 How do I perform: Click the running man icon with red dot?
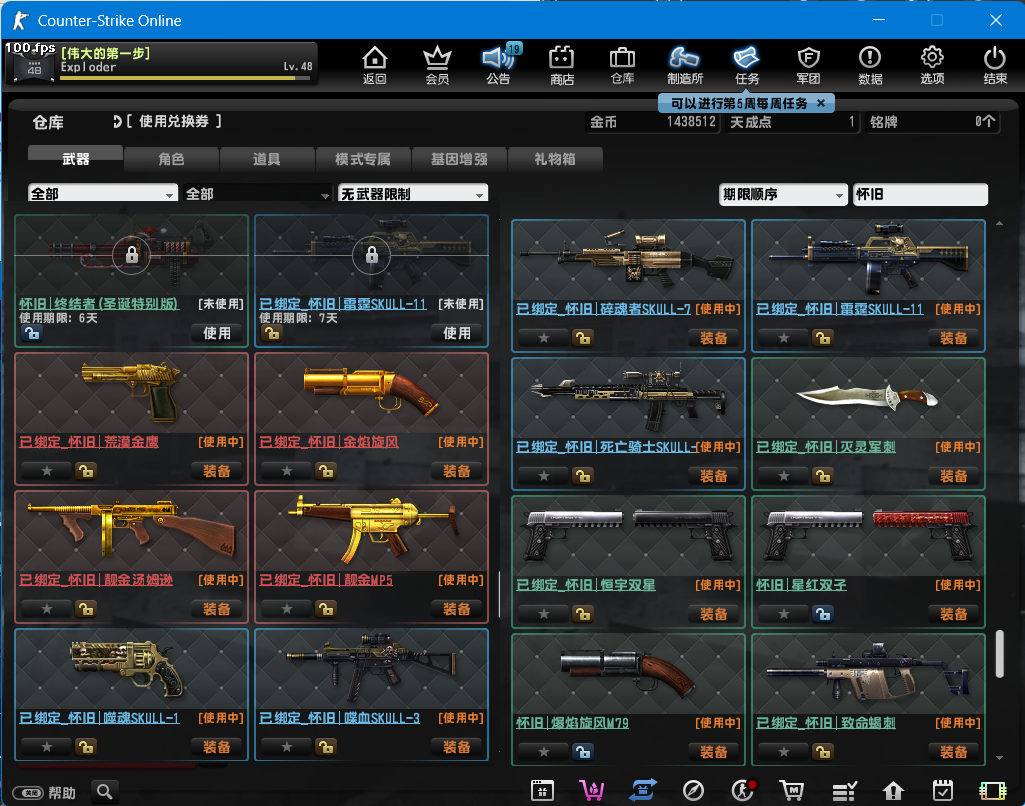tap(743, 791)
